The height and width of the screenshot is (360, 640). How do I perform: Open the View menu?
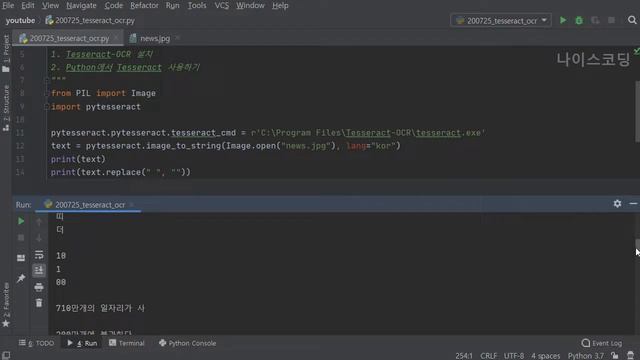coord(50,5)
